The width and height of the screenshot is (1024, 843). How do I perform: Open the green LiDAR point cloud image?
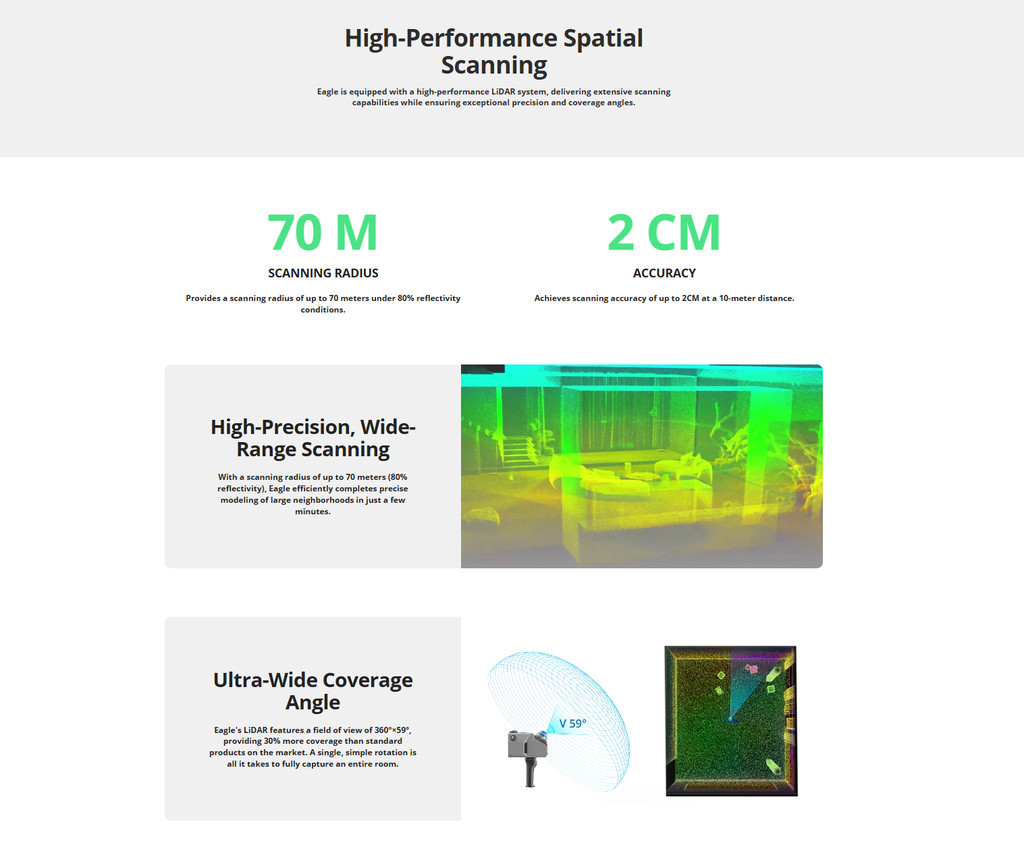point(641,466)
